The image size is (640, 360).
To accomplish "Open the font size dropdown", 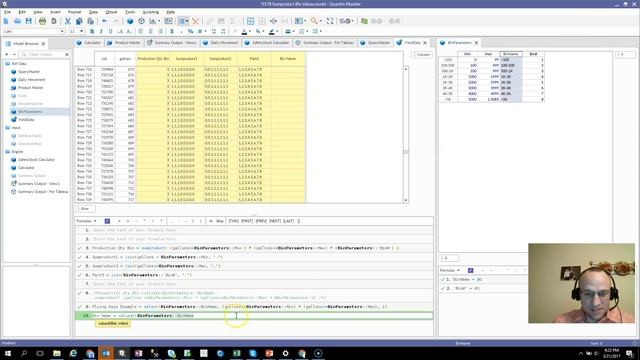I will (x=82, y=31).
